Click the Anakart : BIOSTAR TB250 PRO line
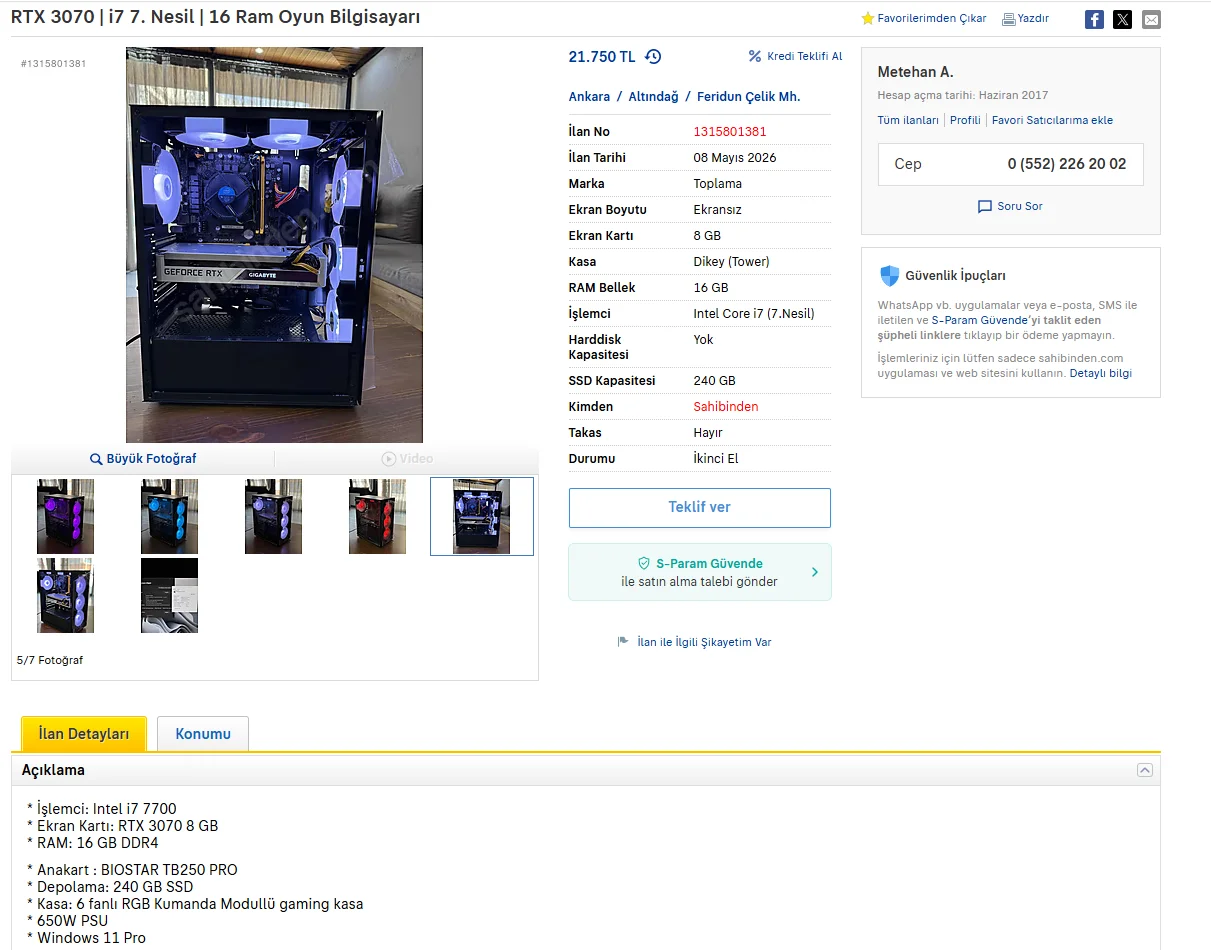This screenshot has height=950, width=1211. point(133,870)
